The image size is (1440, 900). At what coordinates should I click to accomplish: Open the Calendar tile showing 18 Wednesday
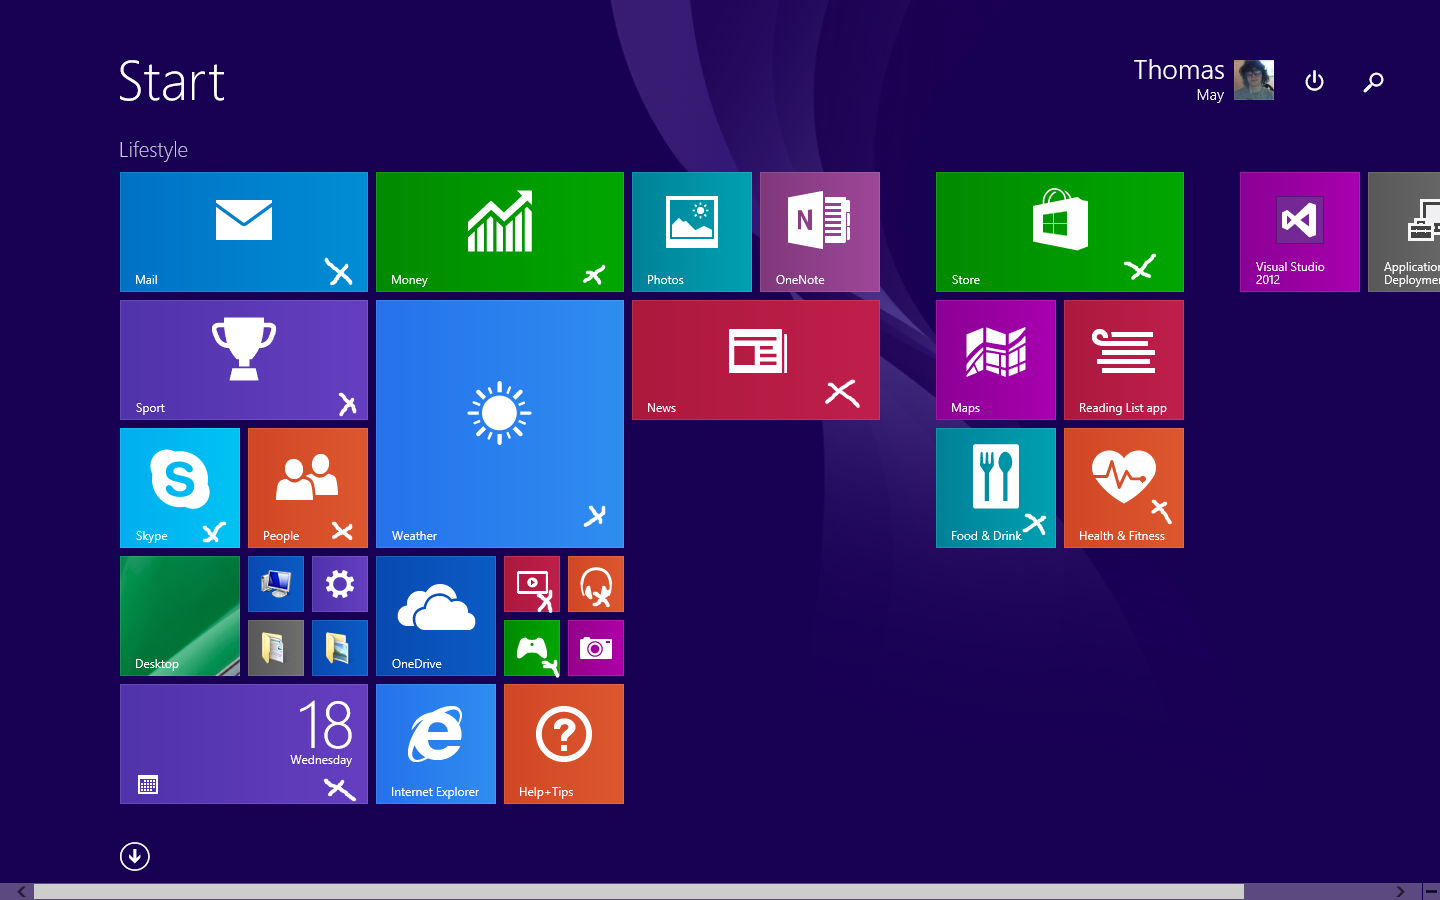(x=244, y=744)
